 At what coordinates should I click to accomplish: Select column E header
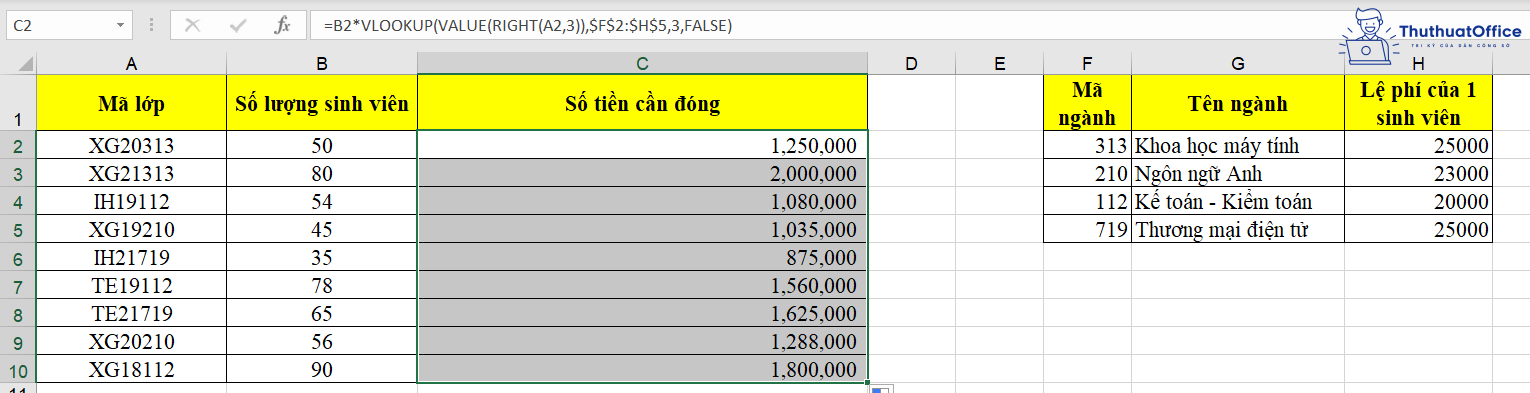pyautogui.click(x=999, y=64)
